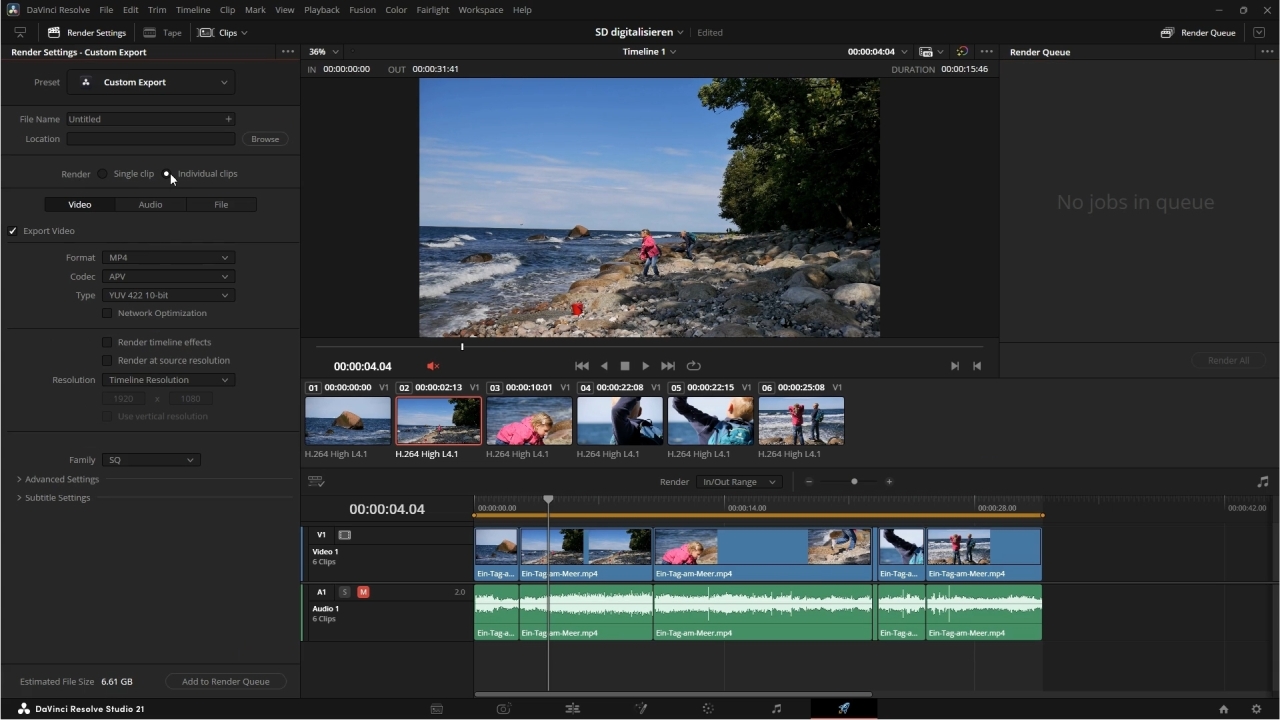Open the Timeline Resolution dropdown
This screenshot has width=1280, height=720.
[168, 380]
